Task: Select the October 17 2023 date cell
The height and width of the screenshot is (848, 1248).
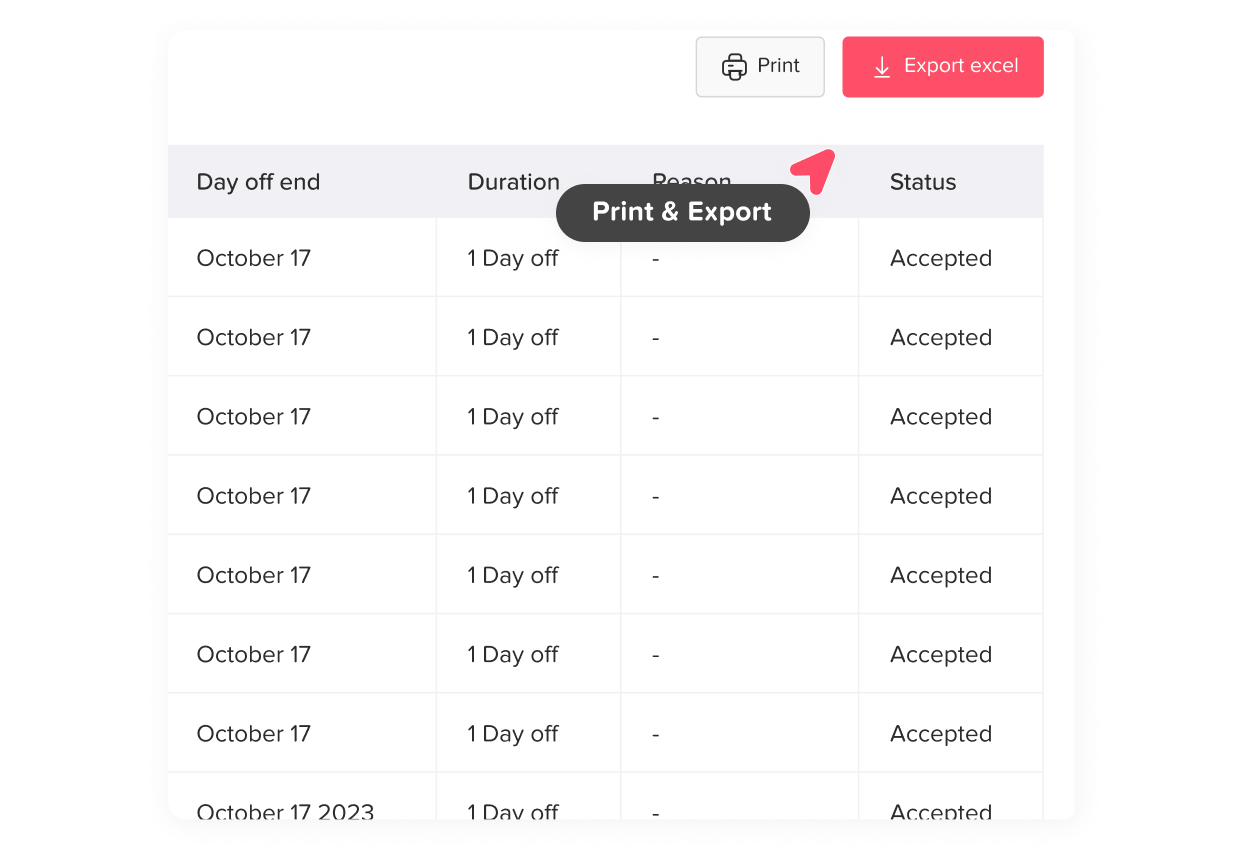Action: (285, 811)
